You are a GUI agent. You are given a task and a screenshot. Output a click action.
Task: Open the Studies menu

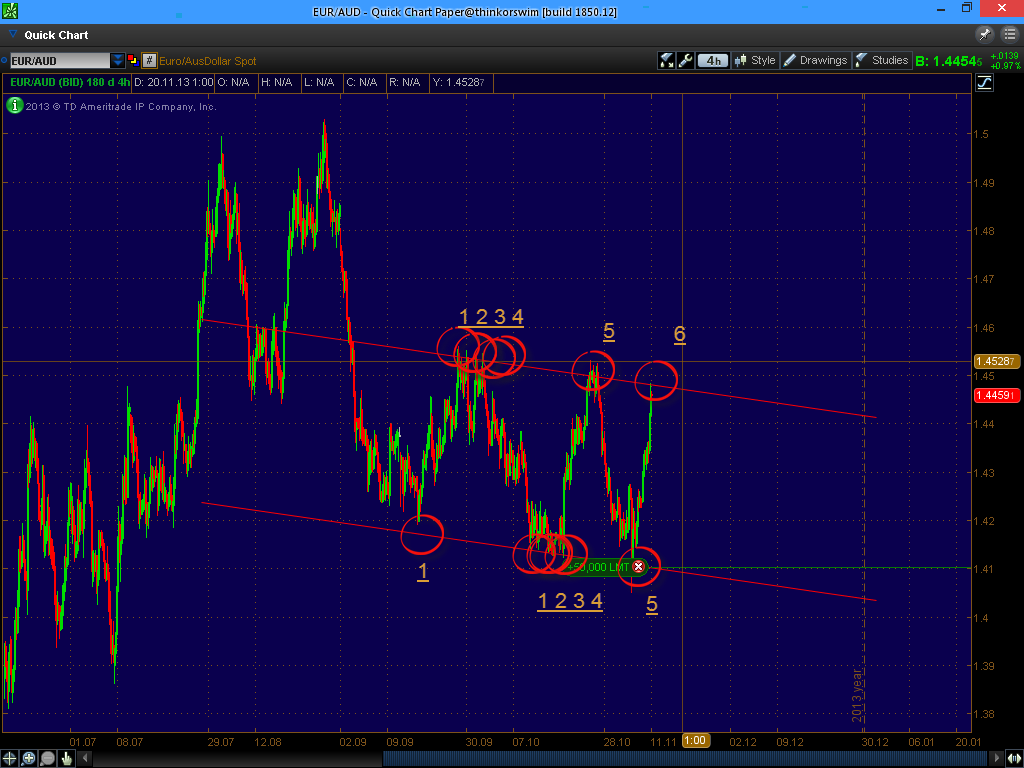click(x=881, y=61)
